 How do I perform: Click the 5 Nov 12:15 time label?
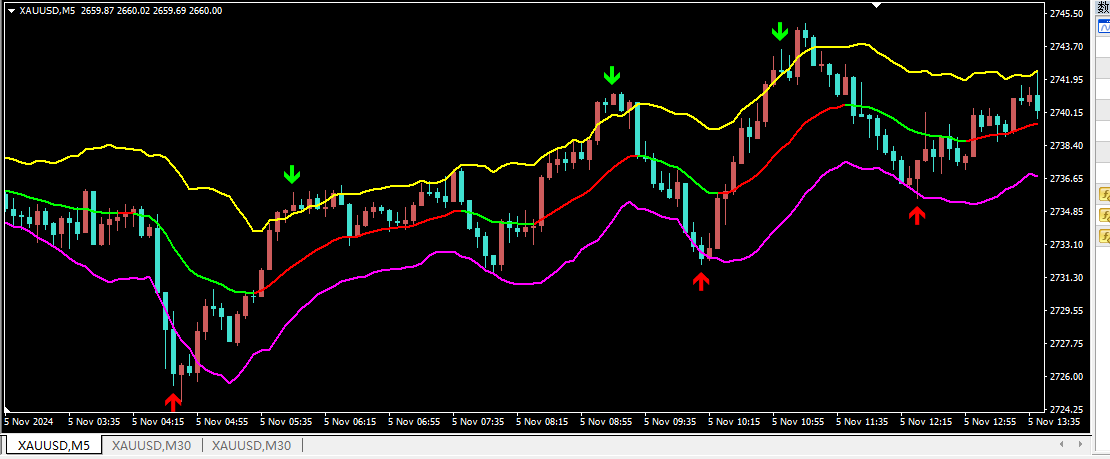coord(926,421)
